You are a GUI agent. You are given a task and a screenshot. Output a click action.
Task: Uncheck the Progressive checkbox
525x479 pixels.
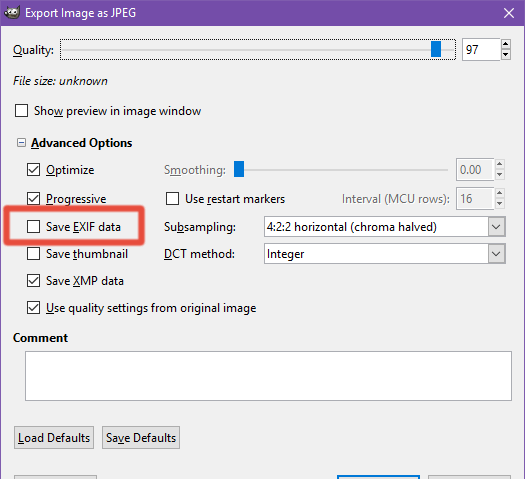[x=33, y=199]
